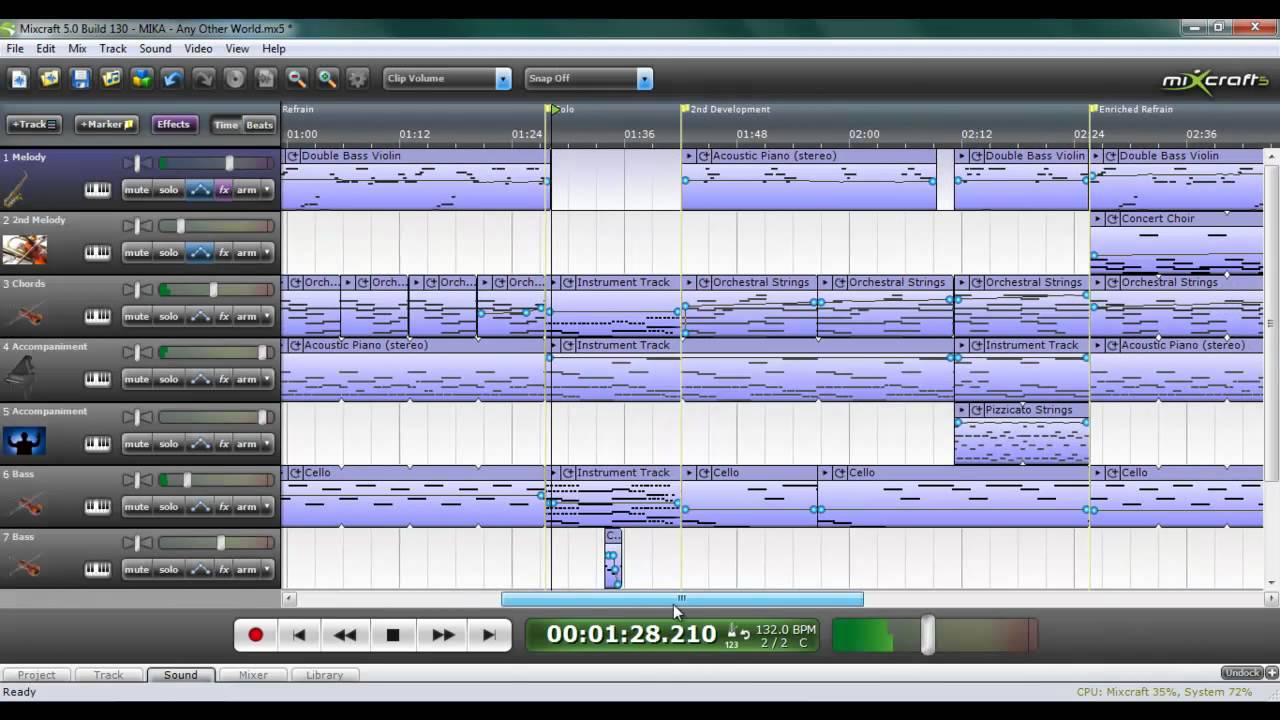The height and width of the screenshot is (720, 1280).
Task: Click the horizontal timeline scrollbar thumb
Action: pos(682,599)
